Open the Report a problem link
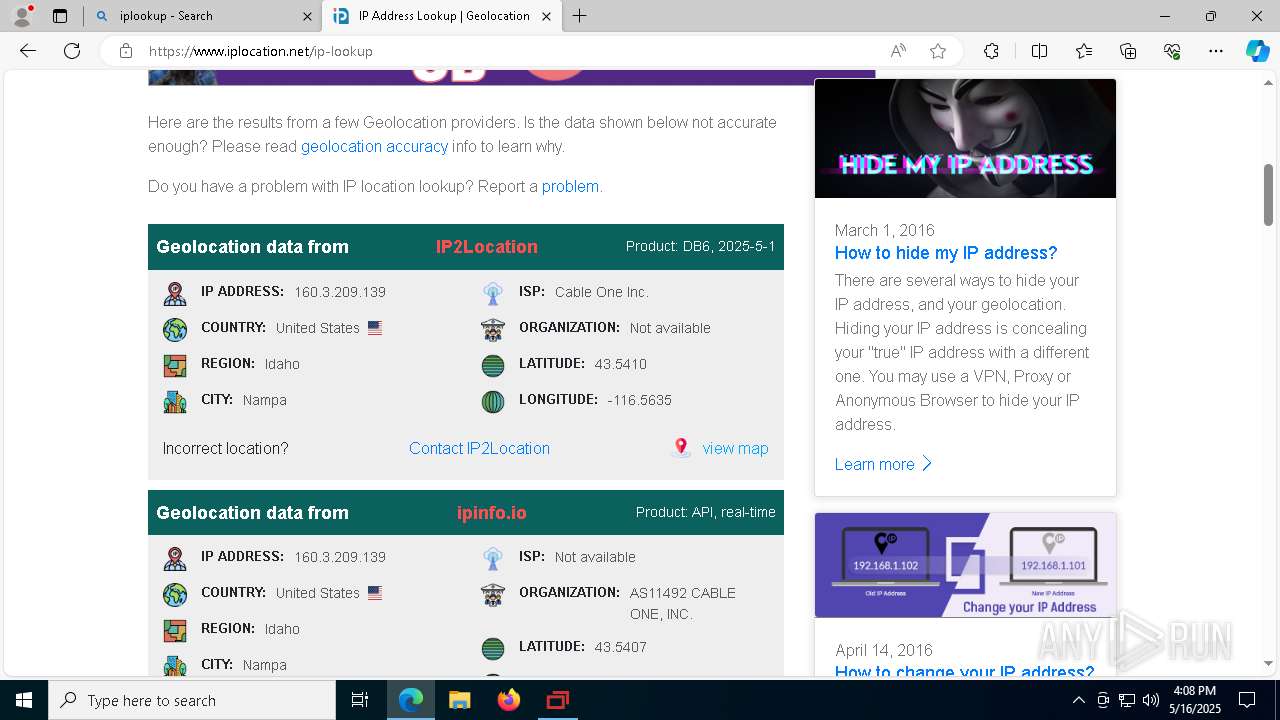Screen dimensions: 1280x720 pos(570,186)
